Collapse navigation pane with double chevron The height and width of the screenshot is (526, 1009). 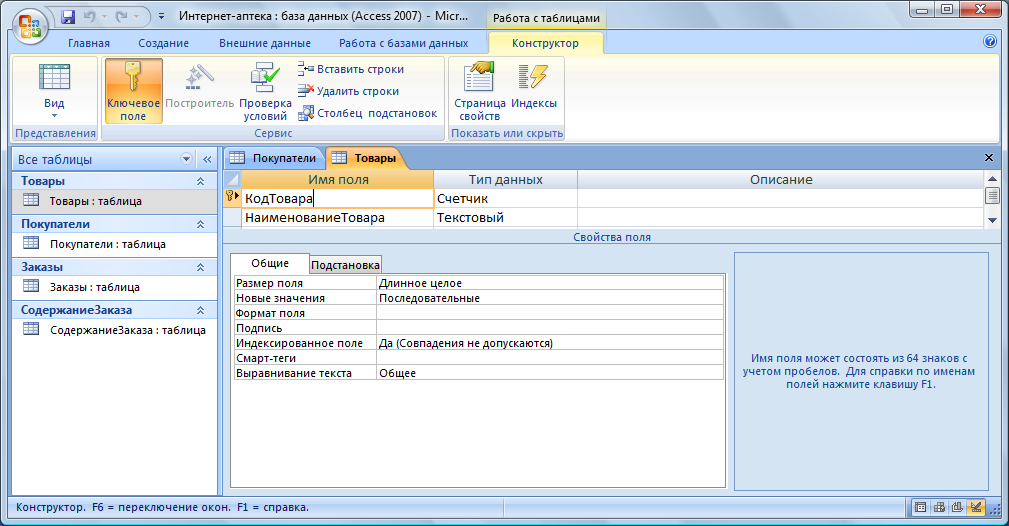(x=207, y=159)
